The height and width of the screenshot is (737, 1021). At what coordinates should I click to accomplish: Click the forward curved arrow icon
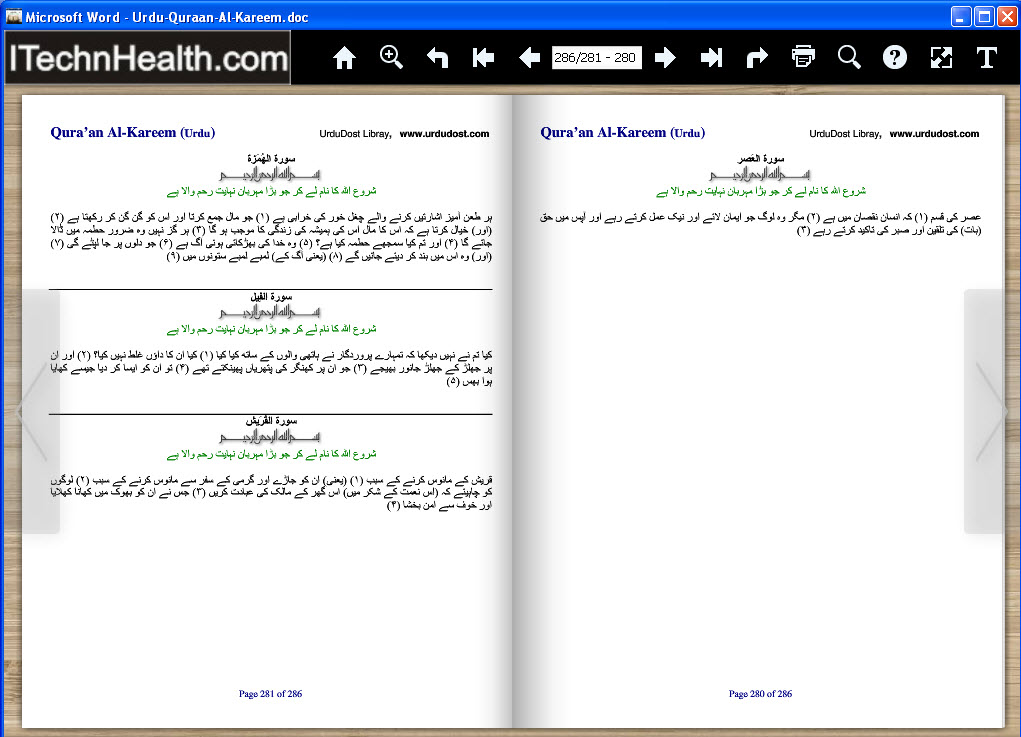pos(757,58)
